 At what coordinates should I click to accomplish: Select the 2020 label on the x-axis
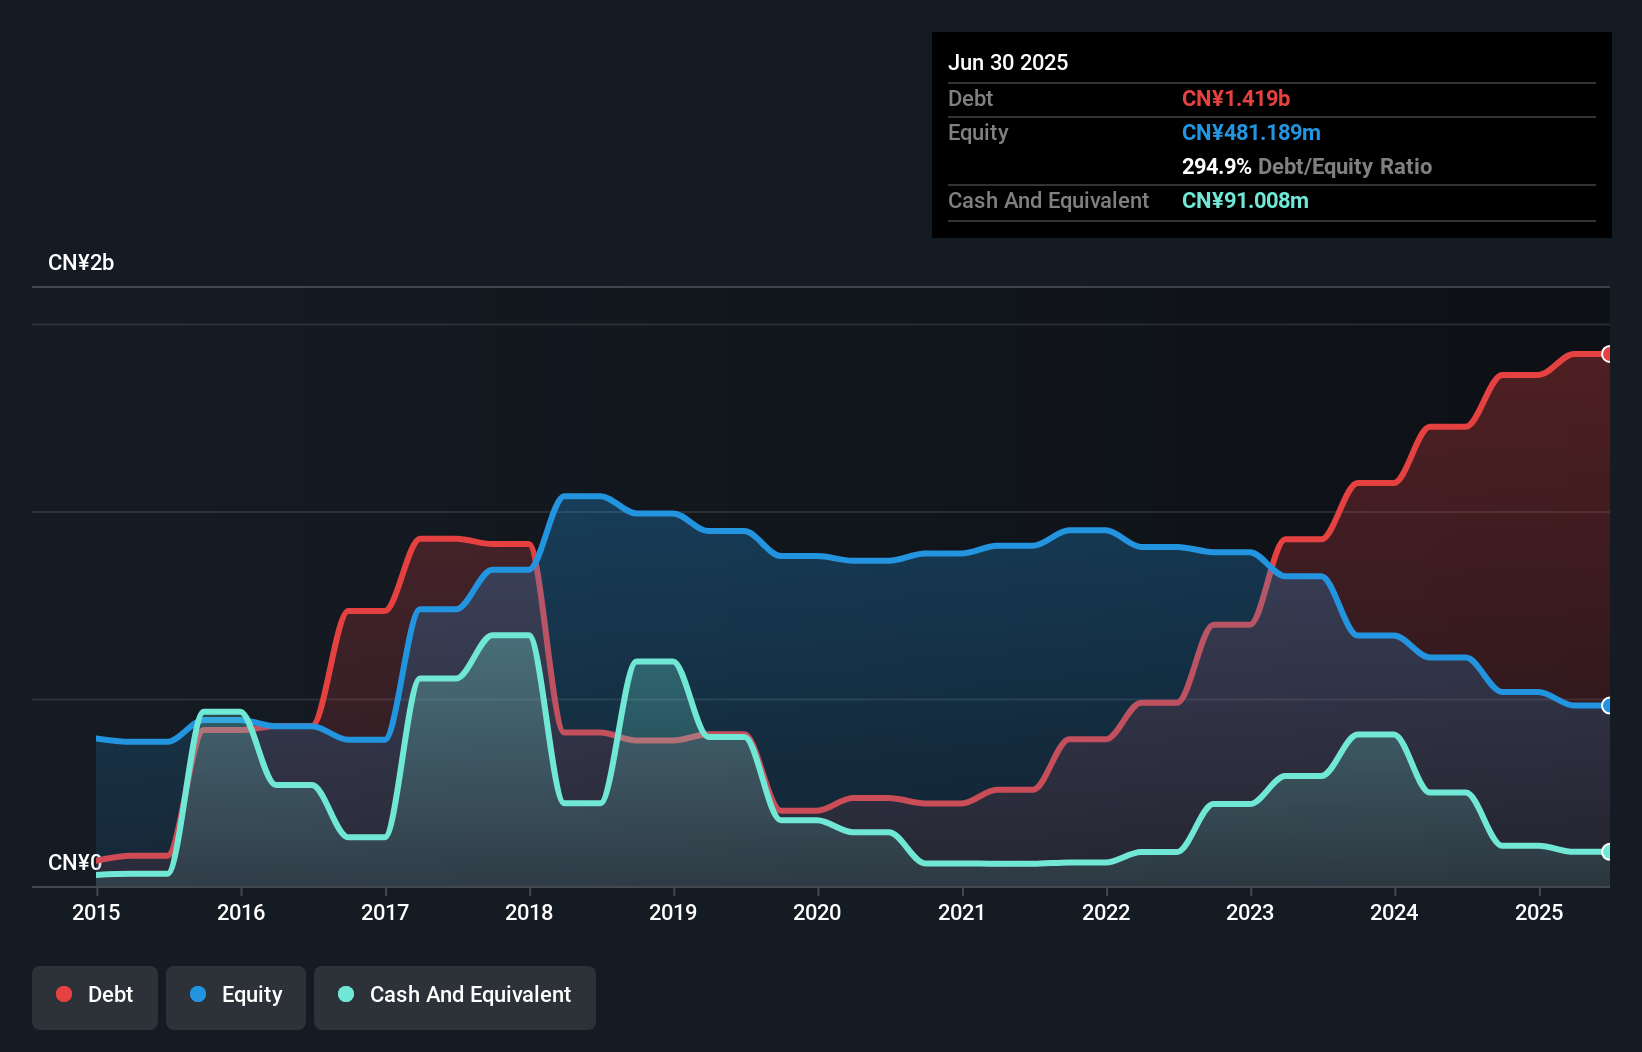(x=817, y=912)
